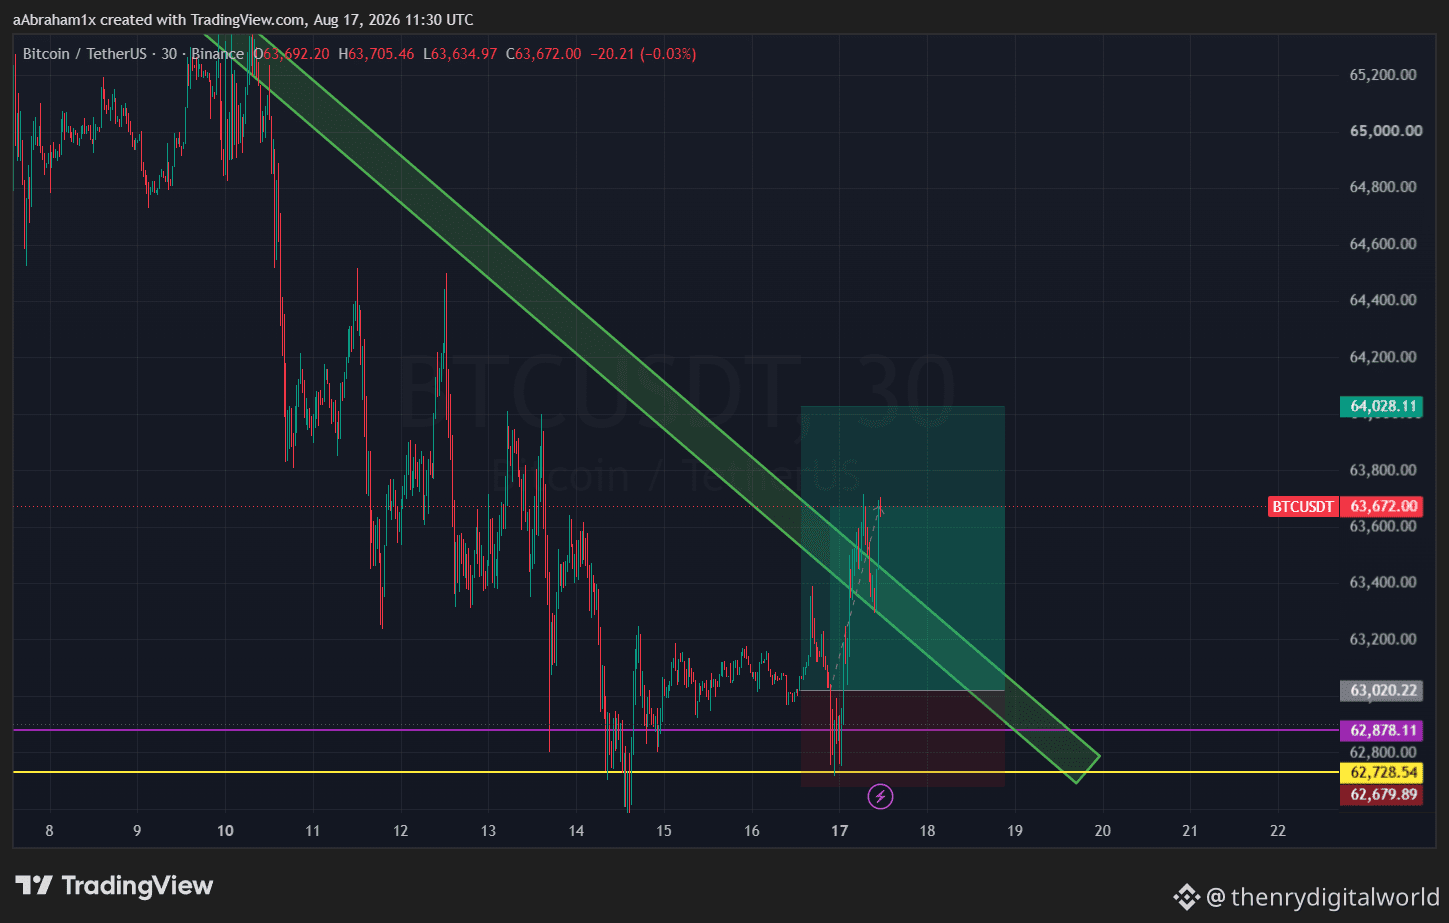Click date 21 on the time axis
This screenshot has width=1449, height=923.
click(1190, 831)
